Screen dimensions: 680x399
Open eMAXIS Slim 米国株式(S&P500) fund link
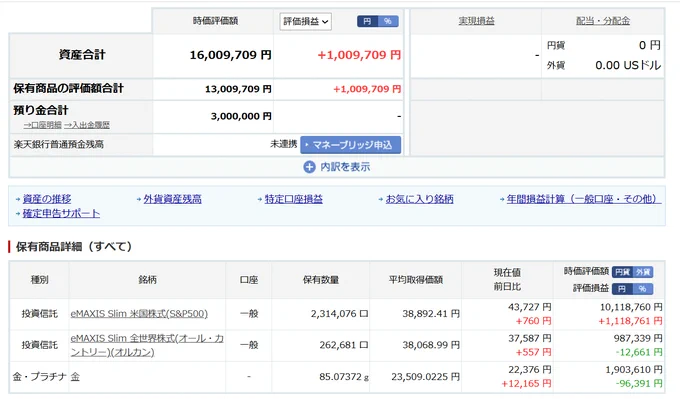139,314
